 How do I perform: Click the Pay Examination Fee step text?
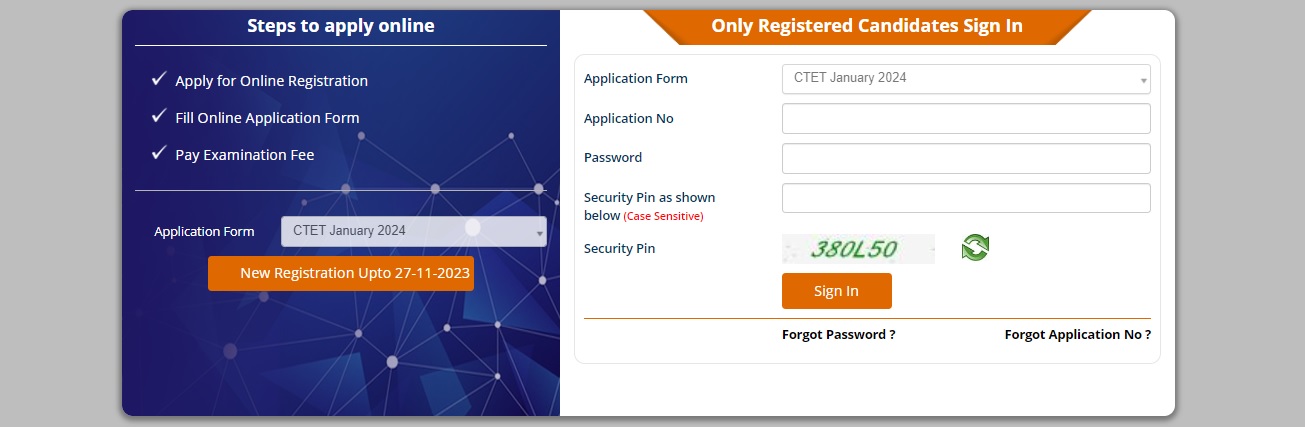pyautogui.click(x=244, y=155)
